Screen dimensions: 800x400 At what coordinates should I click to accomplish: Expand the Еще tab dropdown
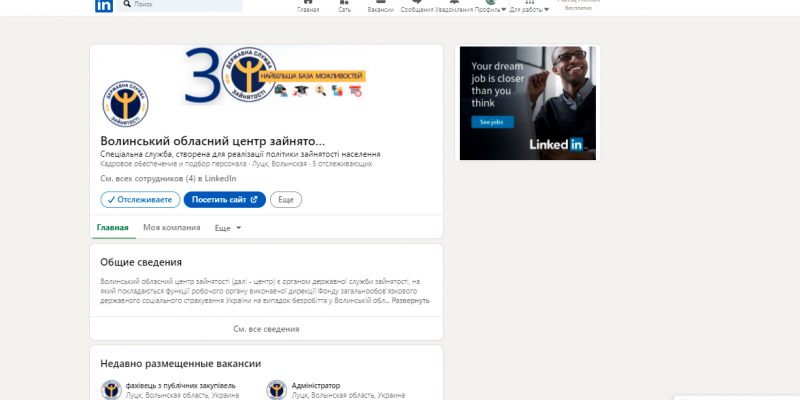[228, 228]
